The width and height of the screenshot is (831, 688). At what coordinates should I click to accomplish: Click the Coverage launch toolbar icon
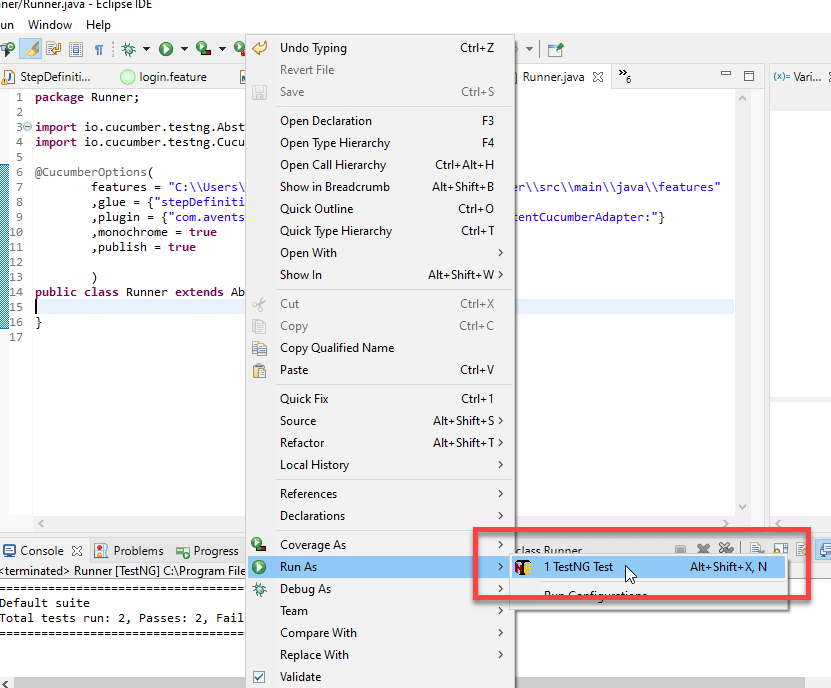(x=203, y=48)
